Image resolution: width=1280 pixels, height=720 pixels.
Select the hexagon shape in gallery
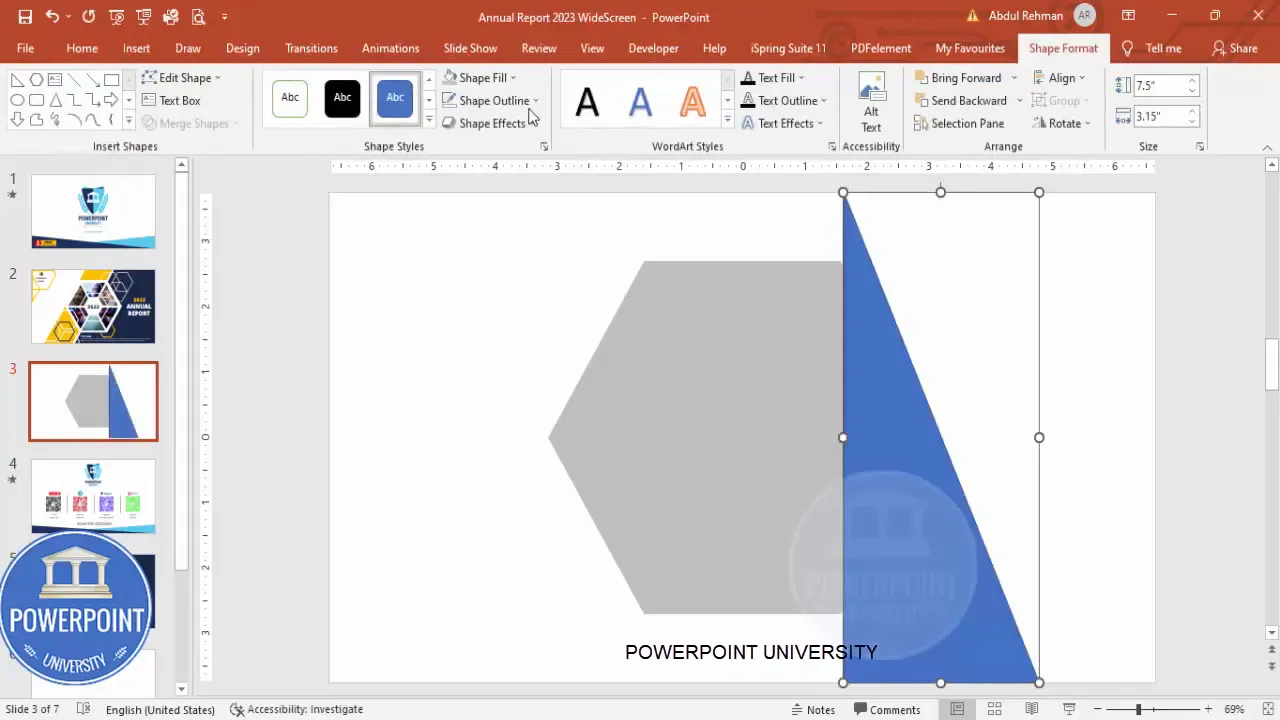[36, 80]
